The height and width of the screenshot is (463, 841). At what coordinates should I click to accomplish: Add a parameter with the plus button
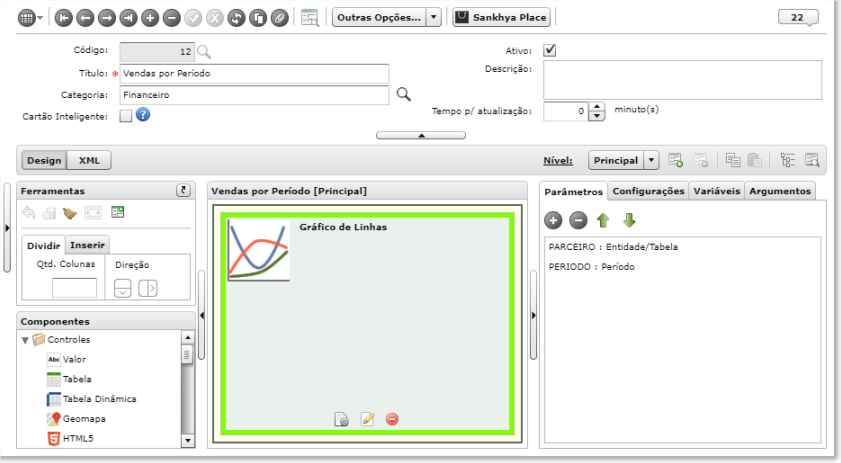tap(553, 220)
